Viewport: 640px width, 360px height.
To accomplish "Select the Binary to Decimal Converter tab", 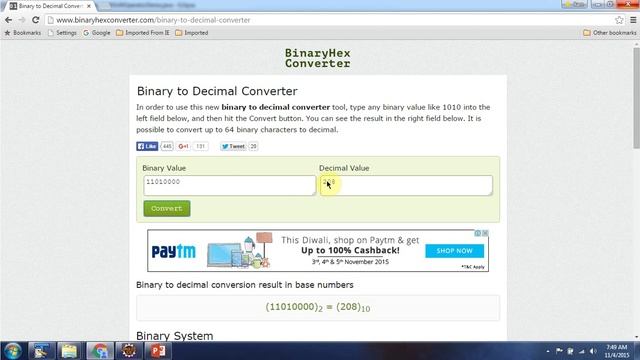I will [50, 6].
